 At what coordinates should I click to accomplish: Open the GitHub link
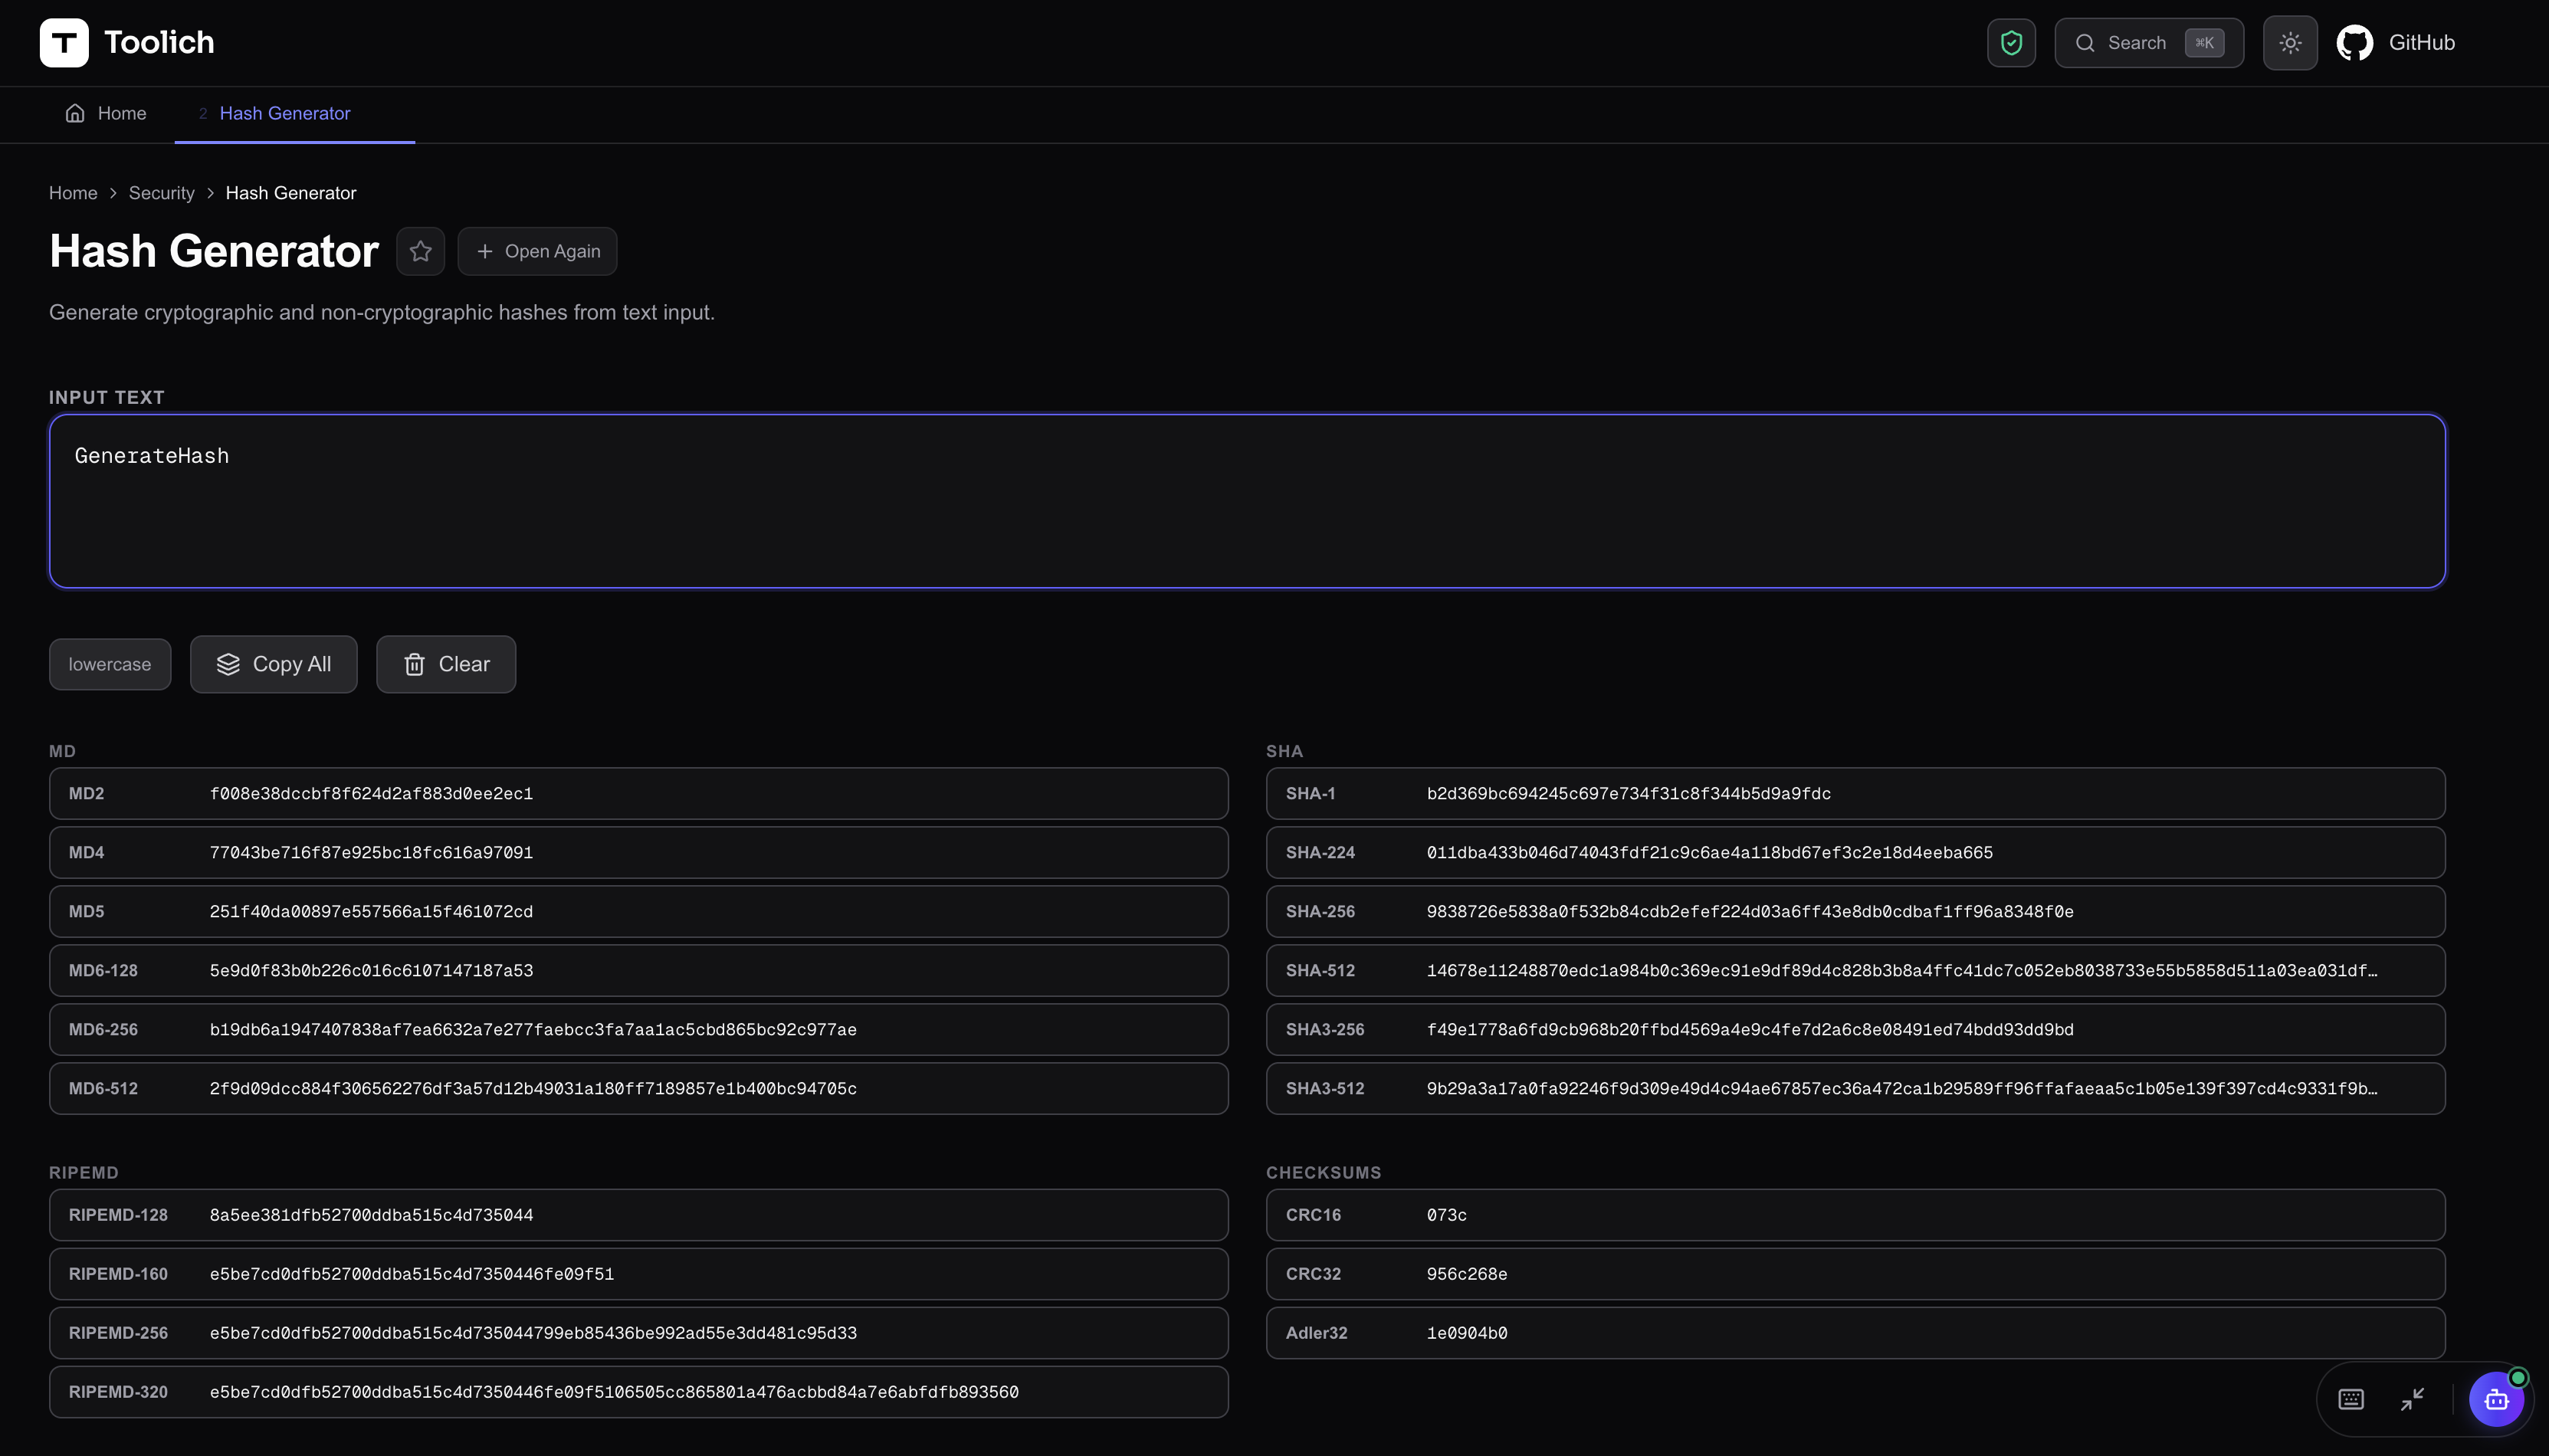pos(2396,42)
